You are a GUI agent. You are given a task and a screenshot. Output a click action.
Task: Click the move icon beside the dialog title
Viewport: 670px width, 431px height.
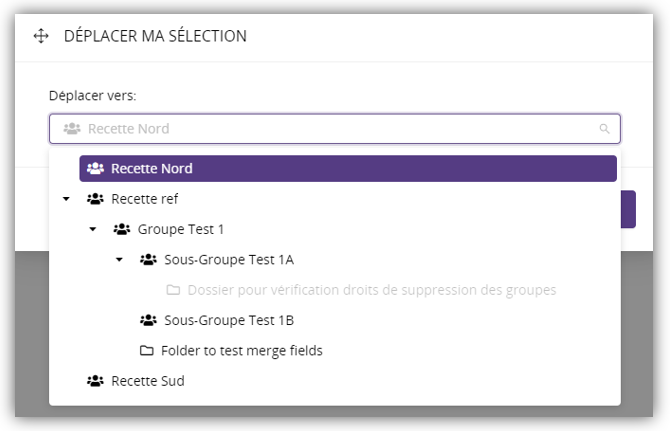(41, 36)
